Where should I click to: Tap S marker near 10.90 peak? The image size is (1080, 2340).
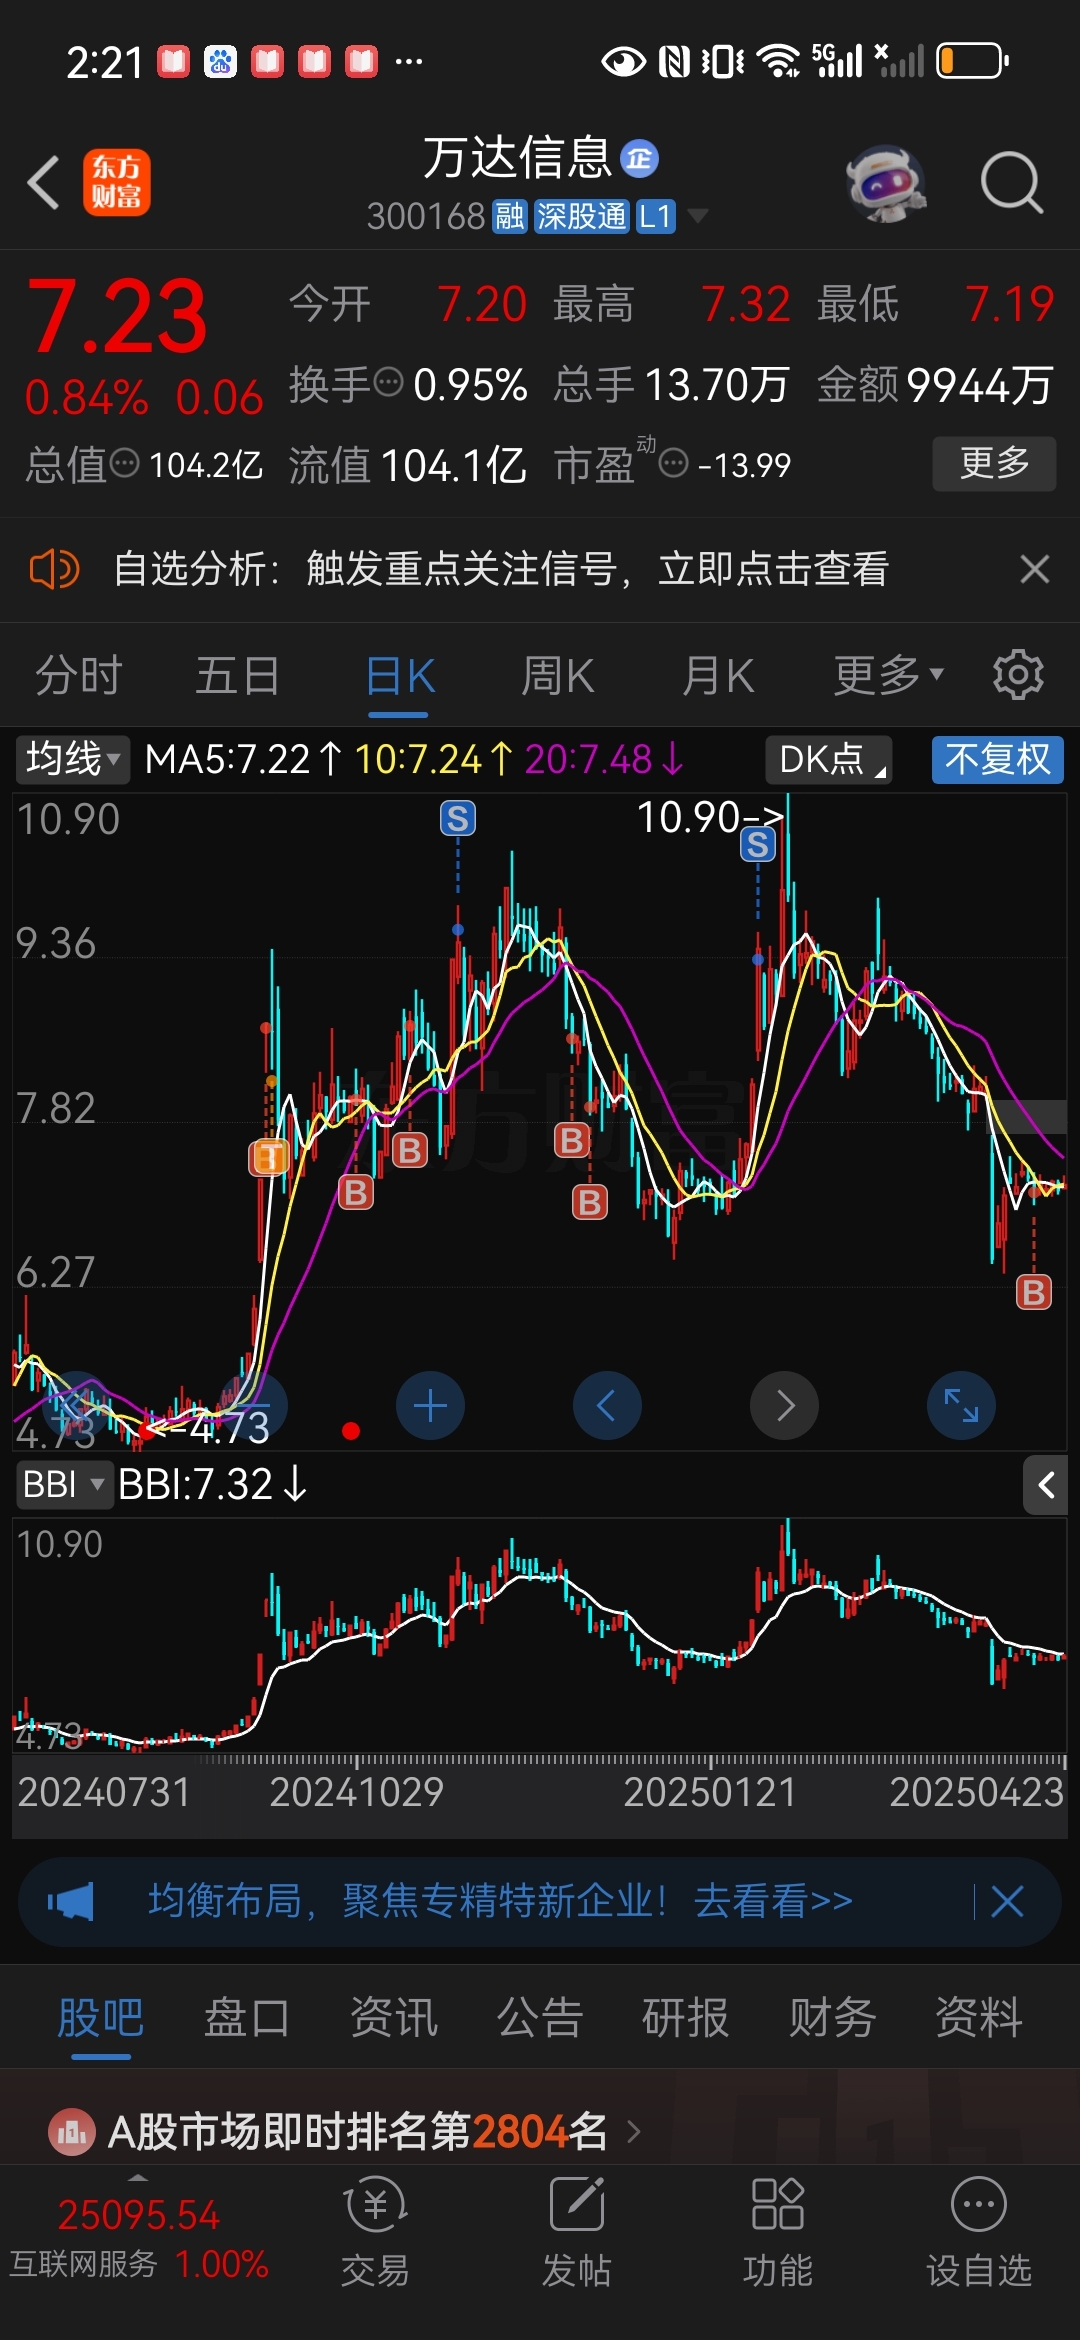(758, 845)
